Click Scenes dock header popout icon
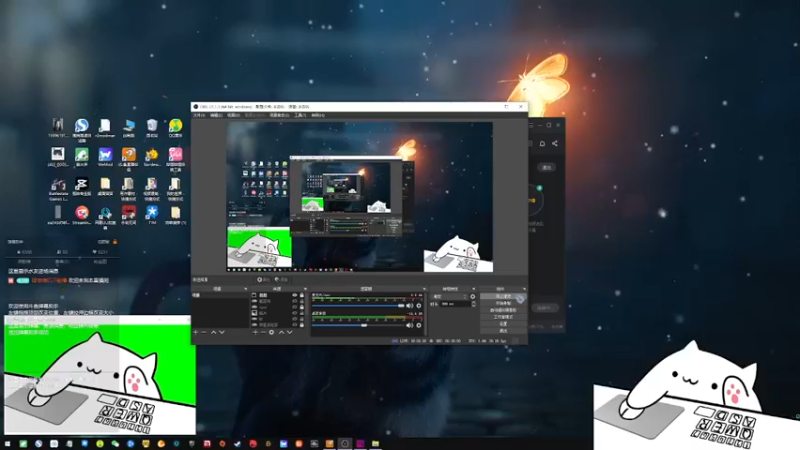The height and width of the screenshot is (450, 800). [x=246, y=289]
